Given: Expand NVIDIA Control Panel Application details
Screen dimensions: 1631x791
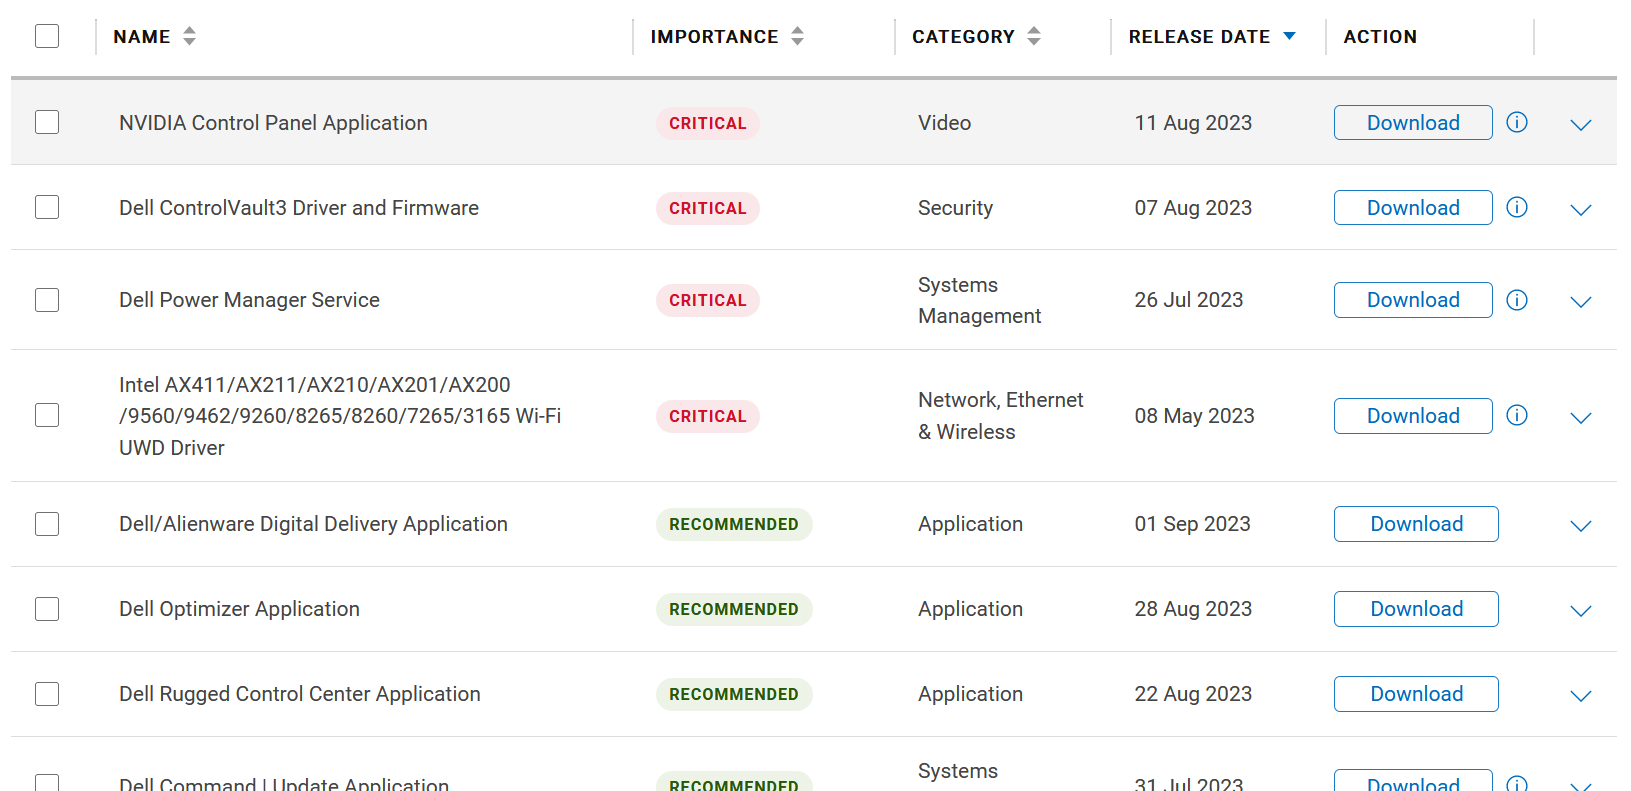Looking at the screenshot, I should [x=1580, y=125].
